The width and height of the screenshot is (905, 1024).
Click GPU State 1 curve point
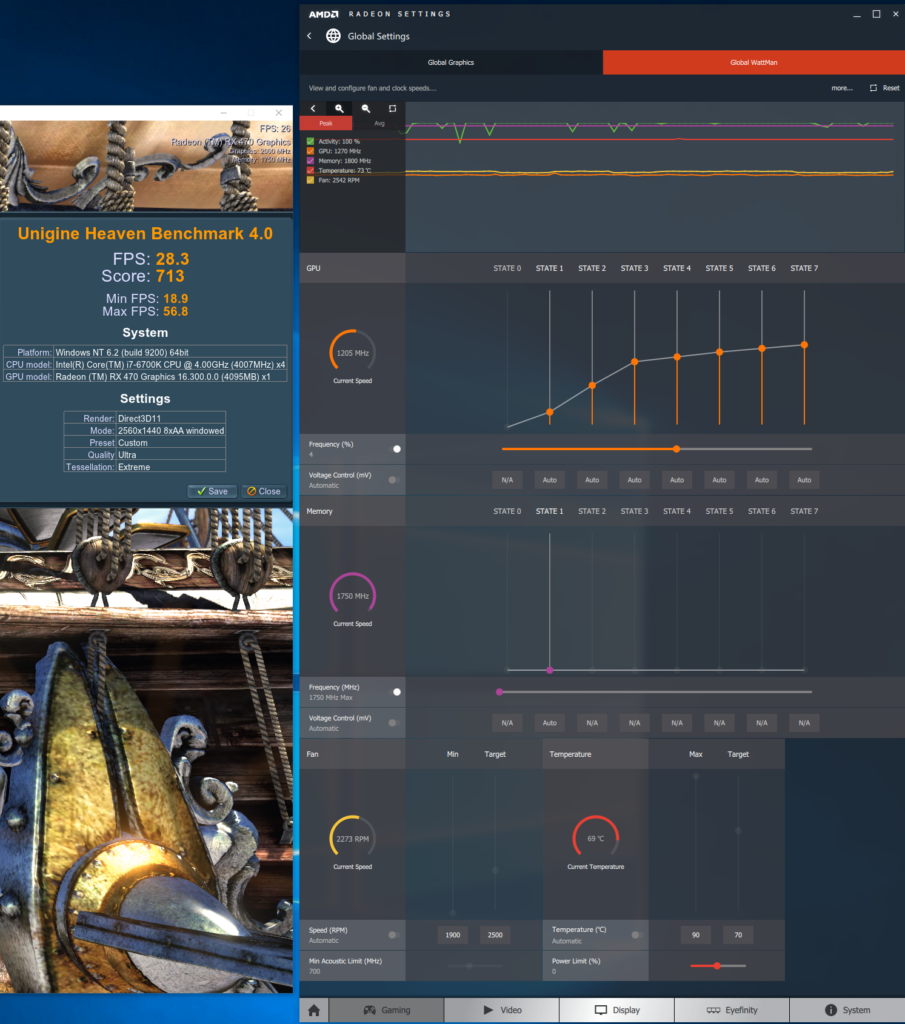[550, 413]
